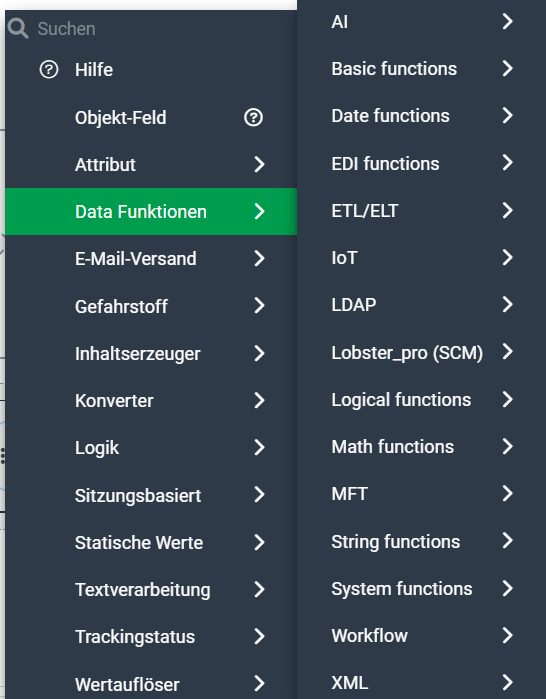The height and width of the screenshot is (699, 546).
Task: Click the chevron next to Workflow
Action: [508, 635]
